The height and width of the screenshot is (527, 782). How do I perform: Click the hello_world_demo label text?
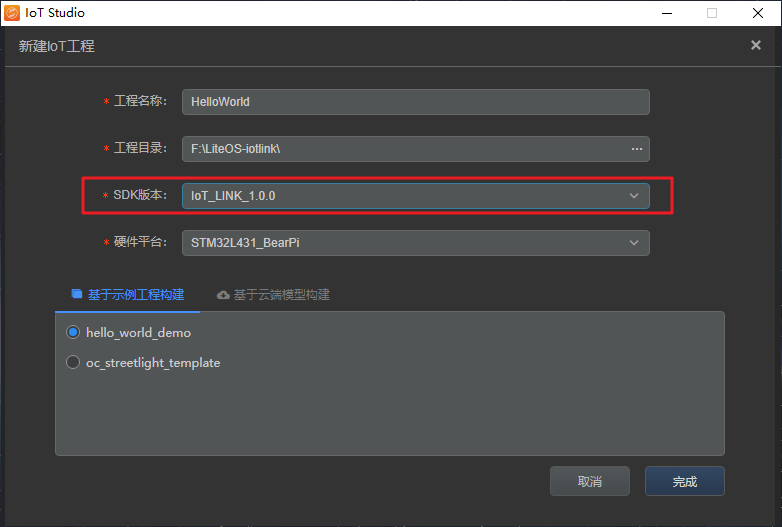point(138,333)
